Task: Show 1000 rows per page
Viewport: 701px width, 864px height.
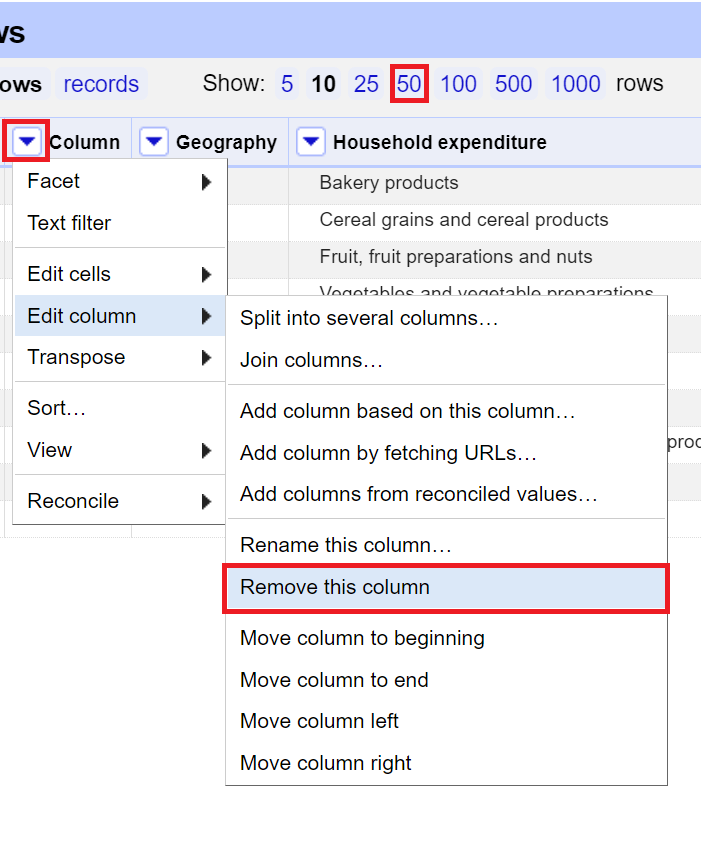Action: 575,85
